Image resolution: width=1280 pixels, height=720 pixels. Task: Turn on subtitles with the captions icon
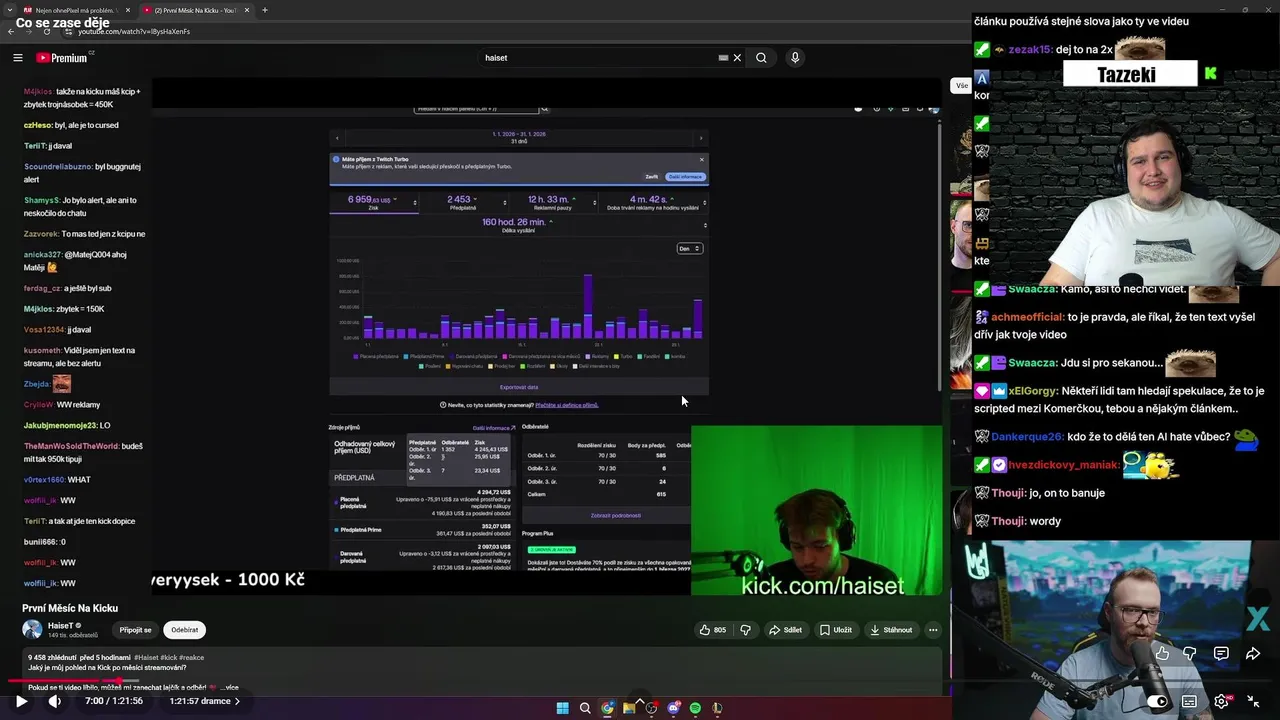1189,702
